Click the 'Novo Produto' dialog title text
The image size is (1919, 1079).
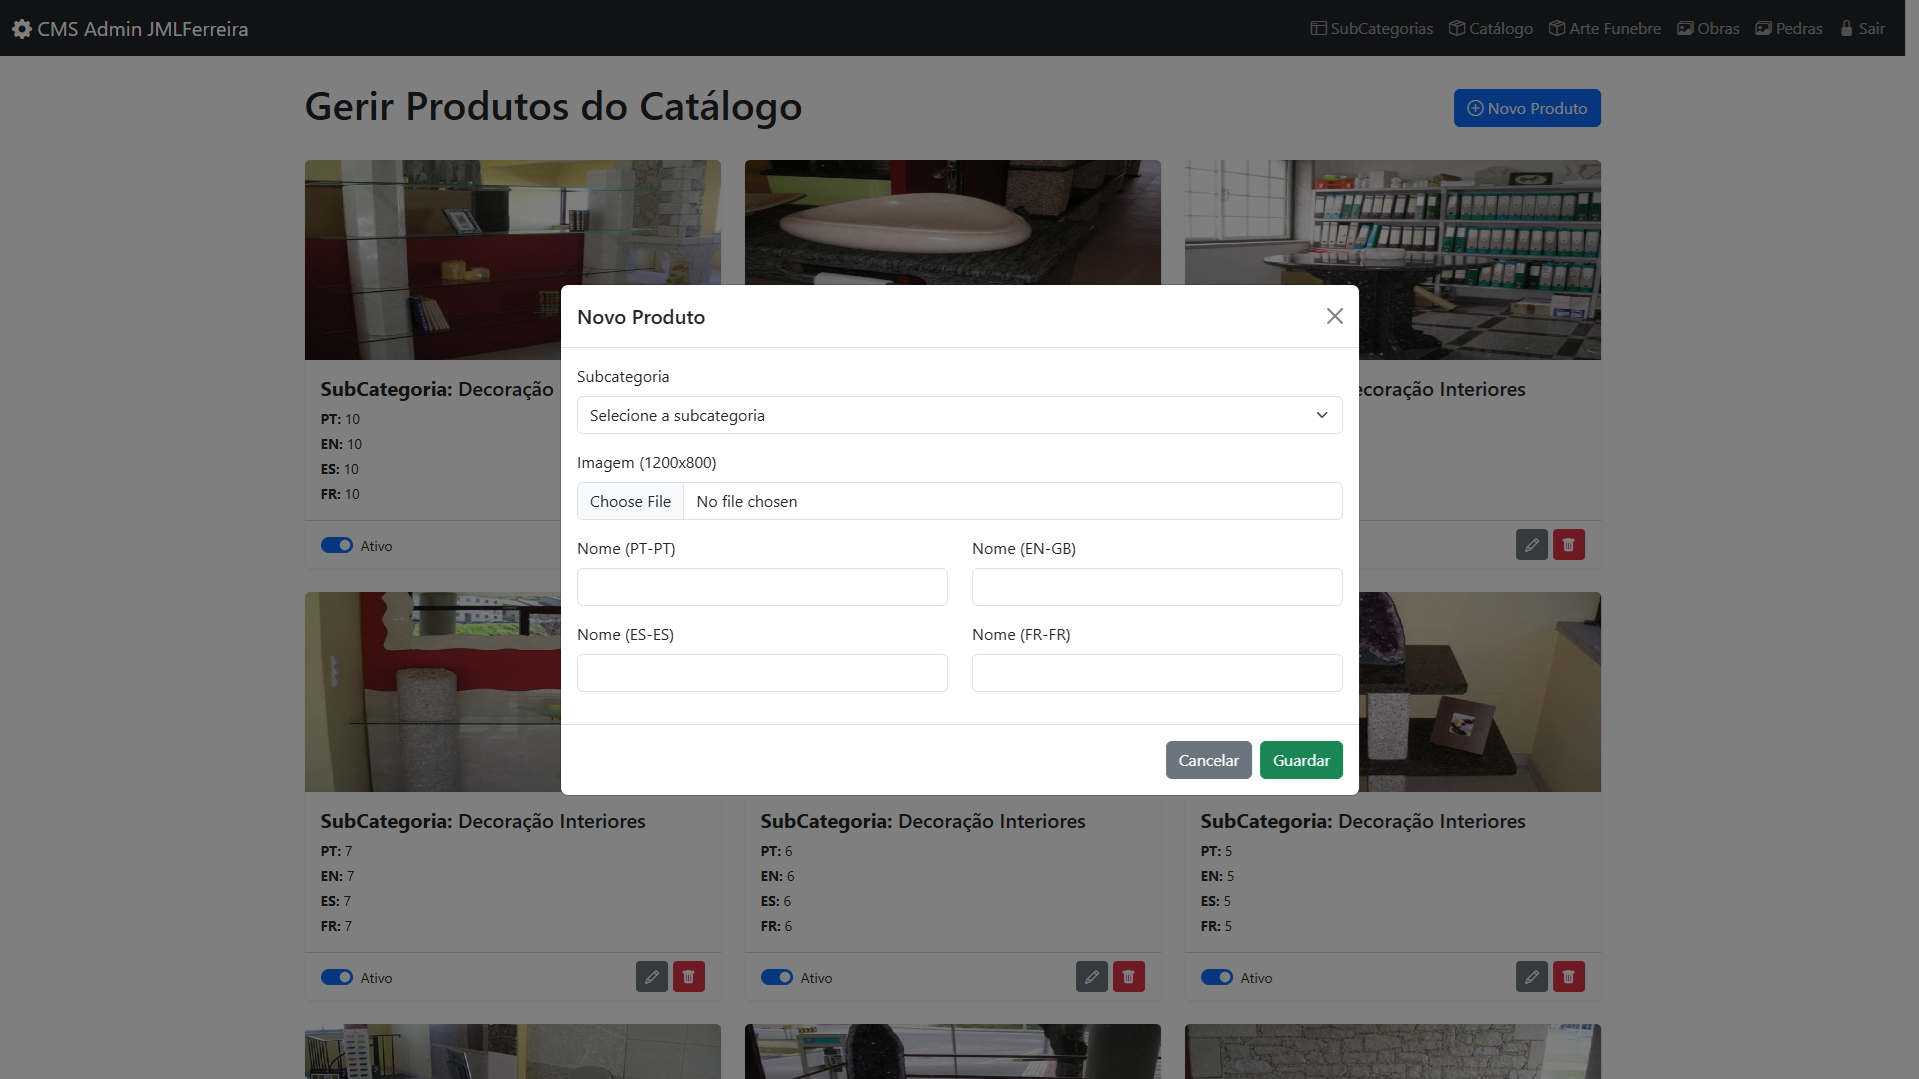click(x=641, y=317)
